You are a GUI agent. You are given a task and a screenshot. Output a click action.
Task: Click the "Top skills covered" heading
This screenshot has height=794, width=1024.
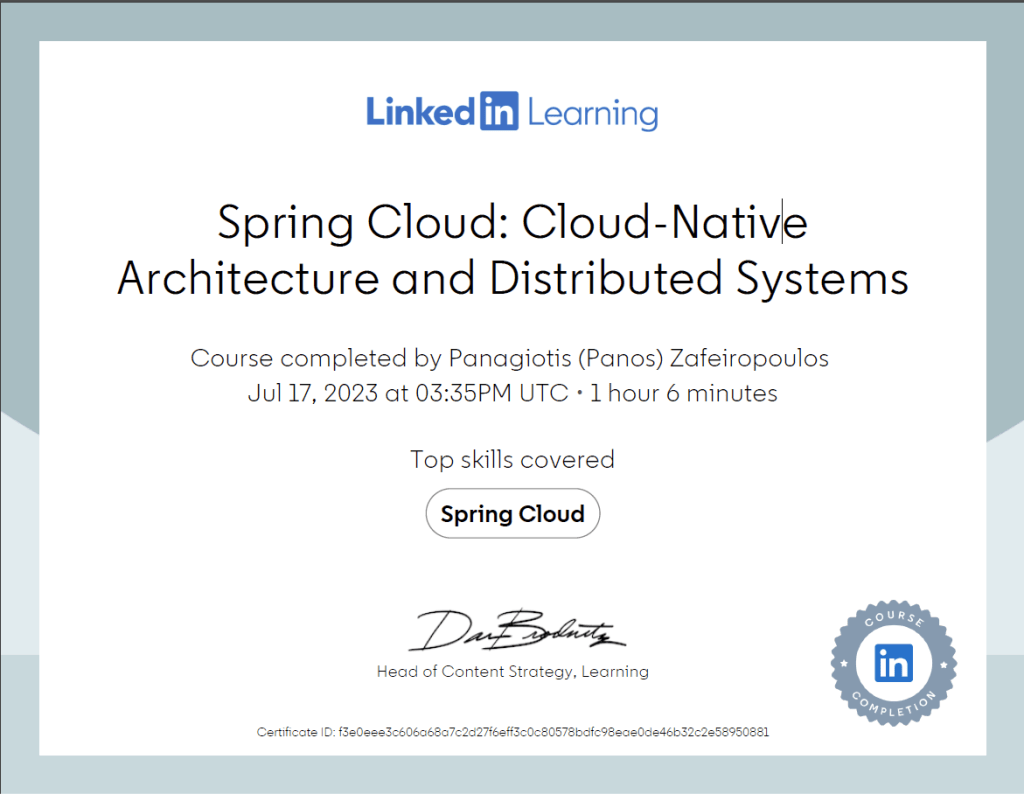513,460
